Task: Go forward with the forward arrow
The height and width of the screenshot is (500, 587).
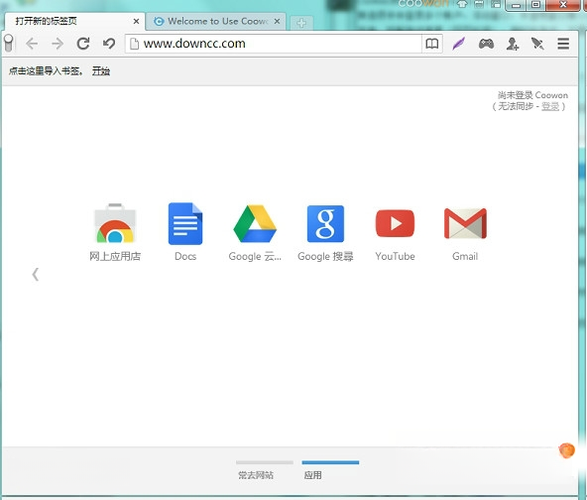Action: tap(57, 44)
